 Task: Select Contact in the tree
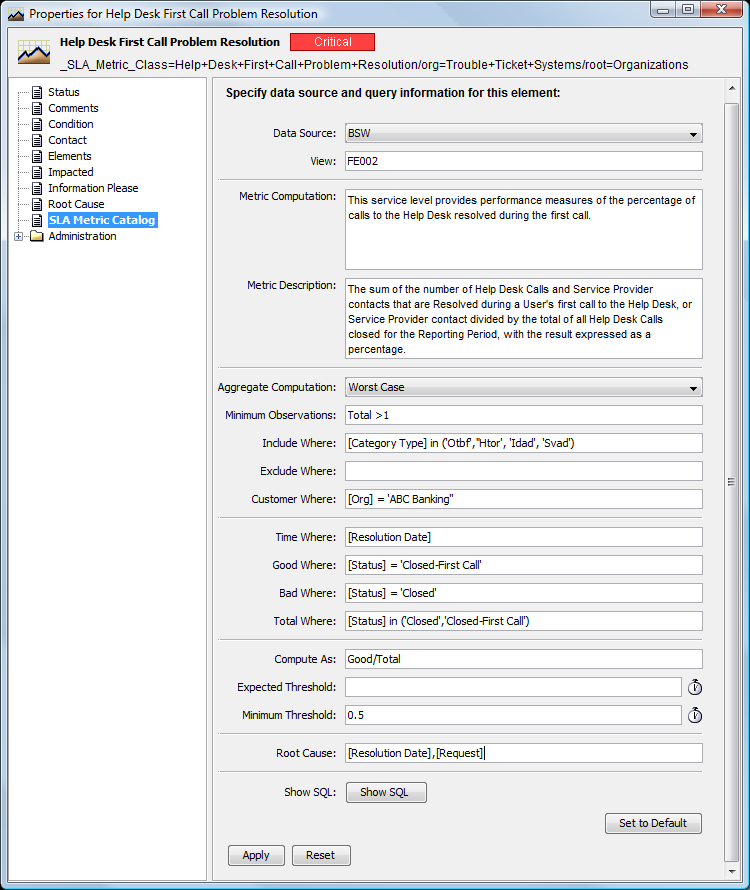point(68,140)
